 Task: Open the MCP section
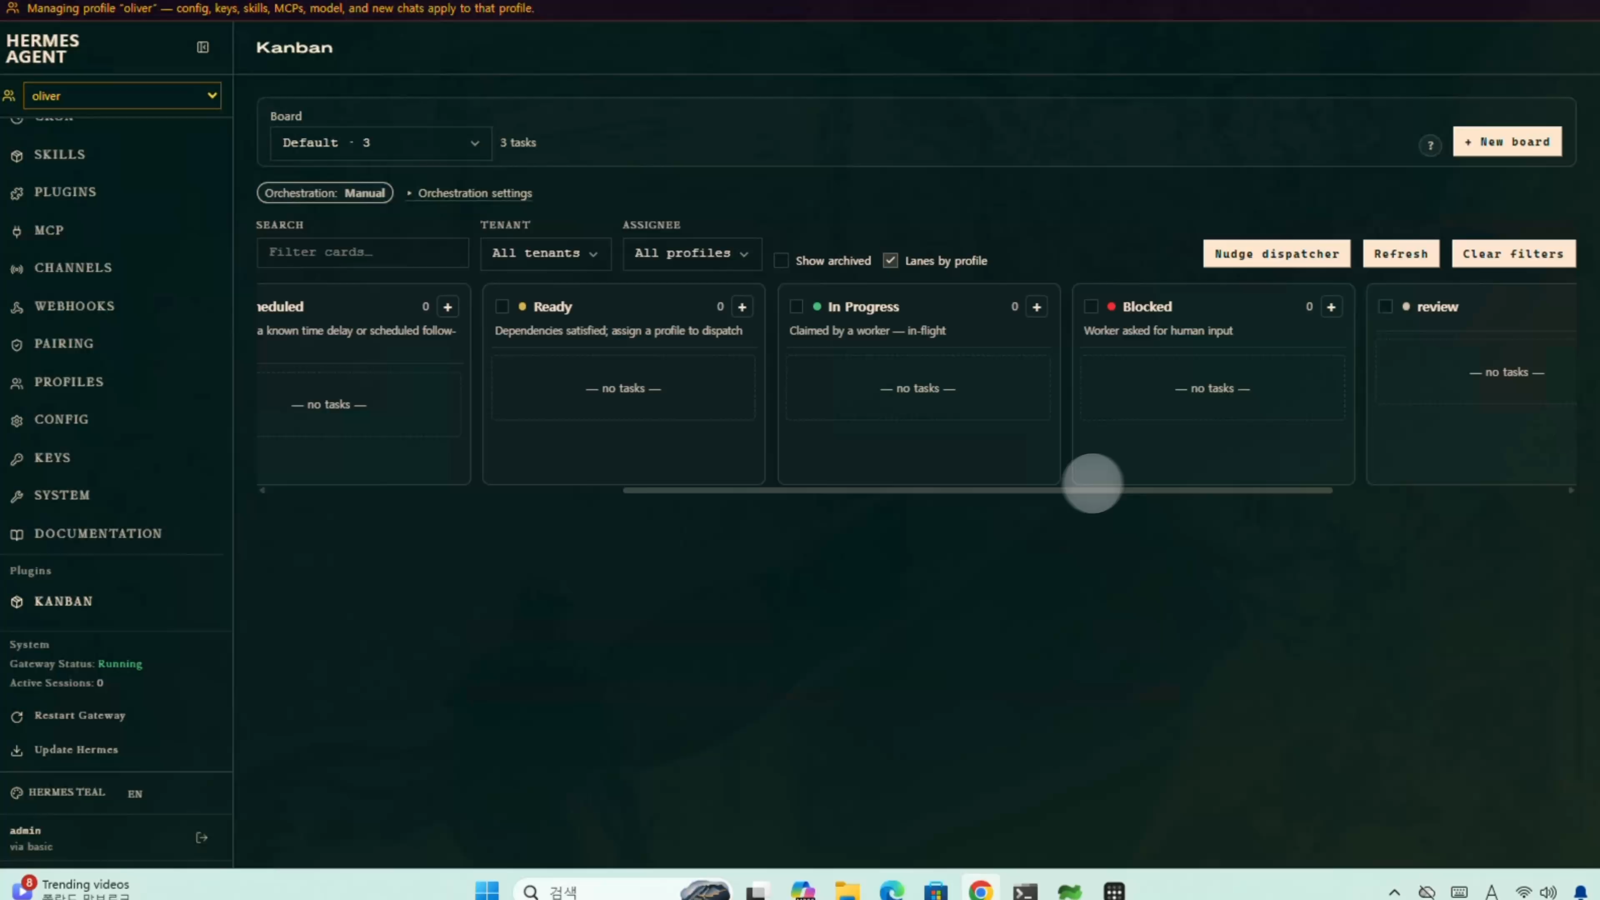point(48,230)
